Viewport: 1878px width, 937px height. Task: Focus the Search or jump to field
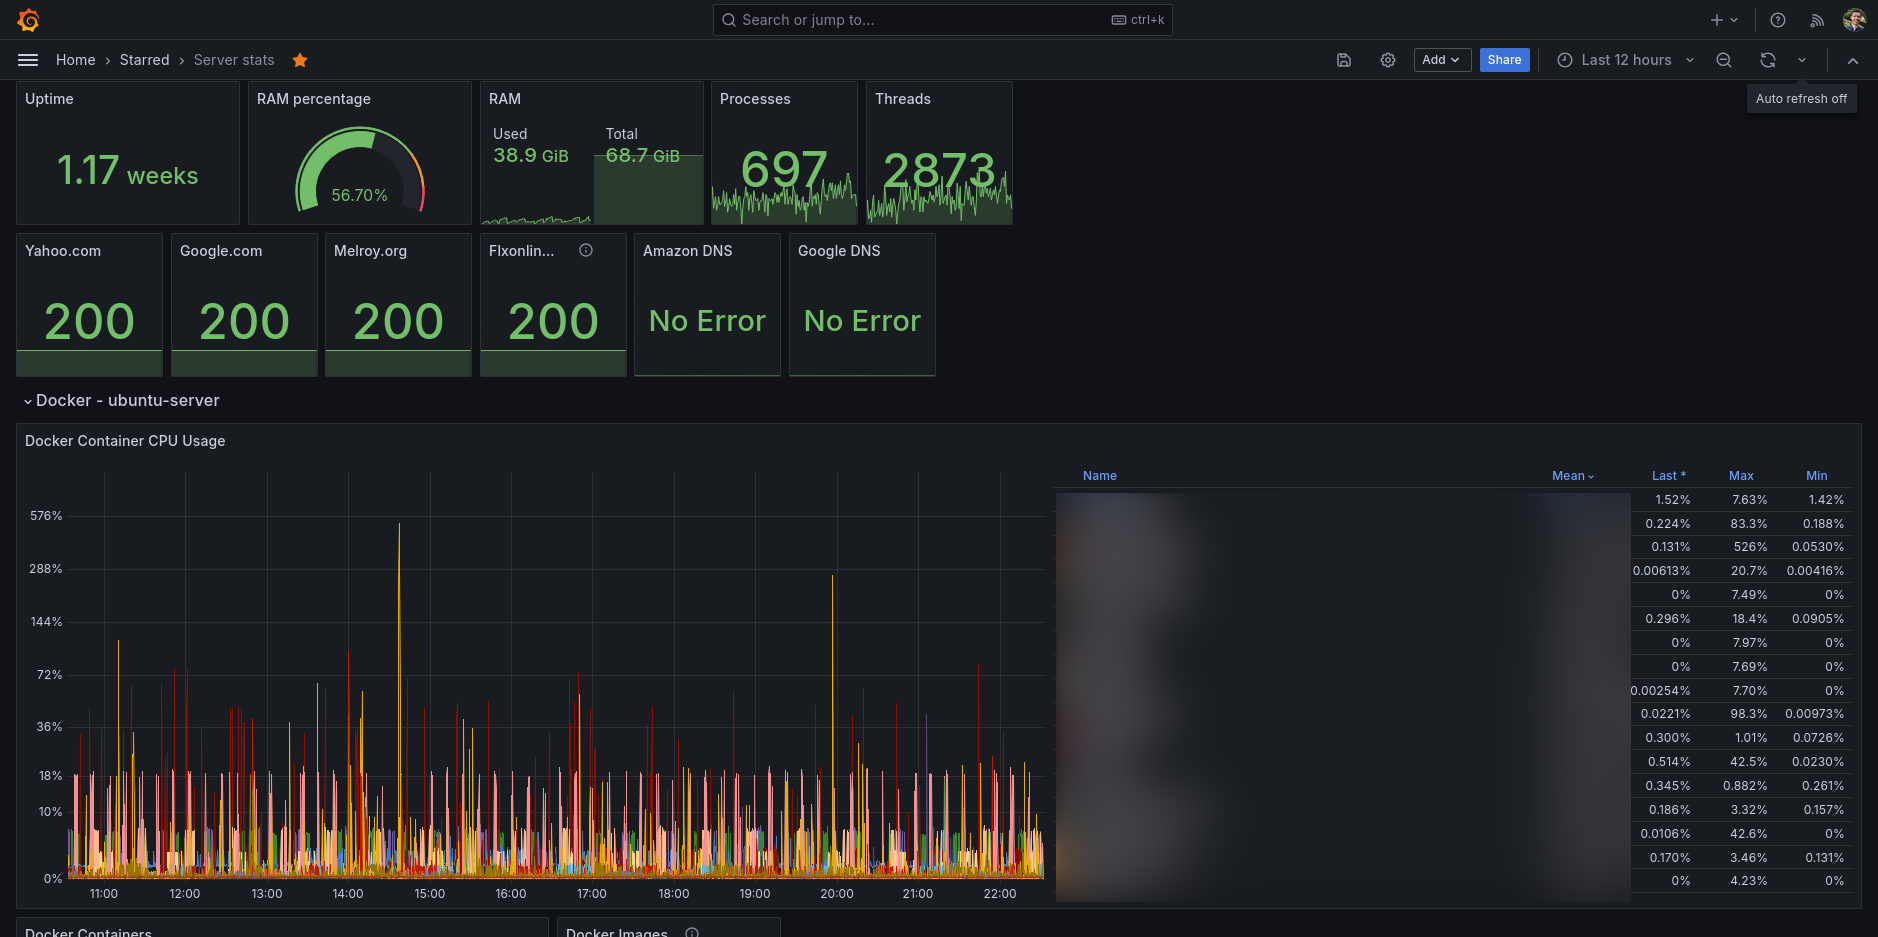(942, 20)
